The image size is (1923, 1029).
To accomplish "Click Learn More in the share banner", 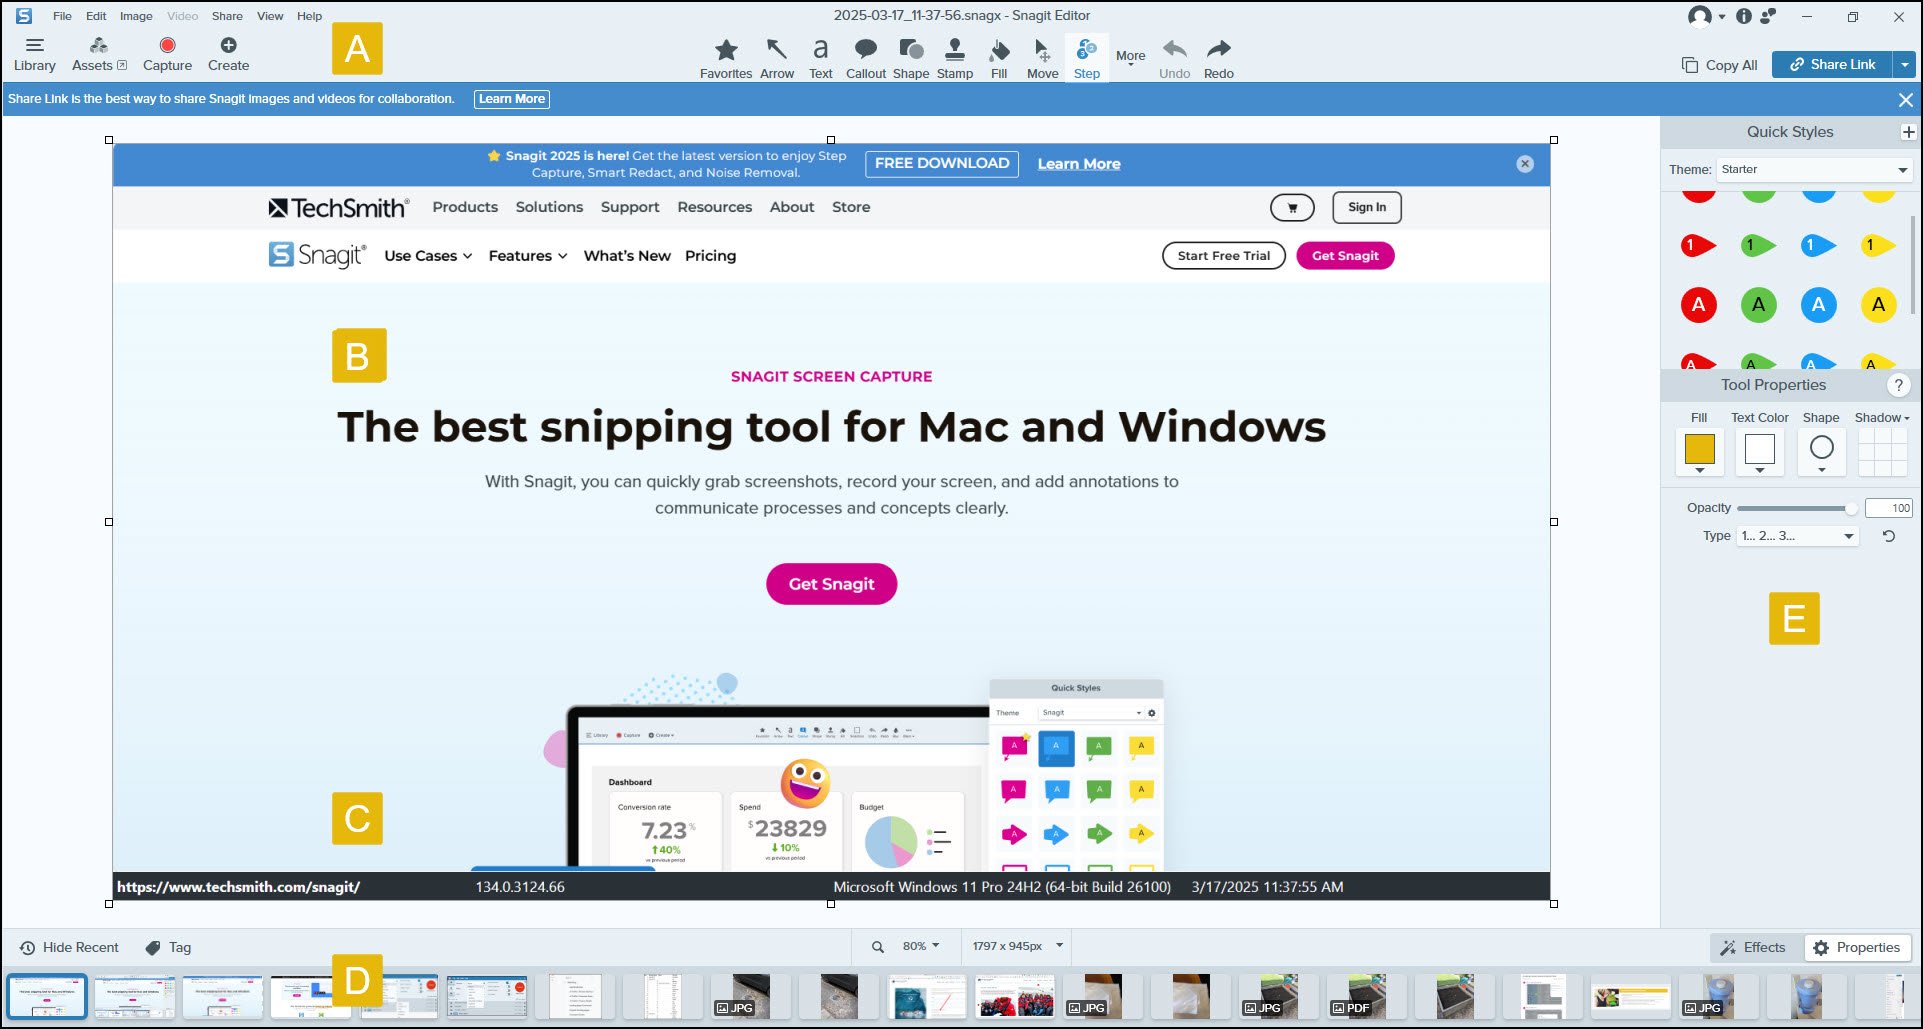I will tap(511, 98).
